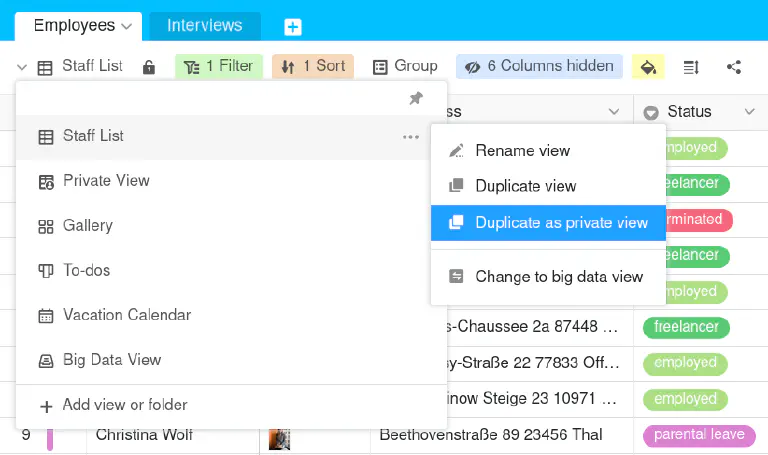Open the 1 Filter settings
This screenshot has height=455, width=768.
pyautogui.click(x=219, y=67)
